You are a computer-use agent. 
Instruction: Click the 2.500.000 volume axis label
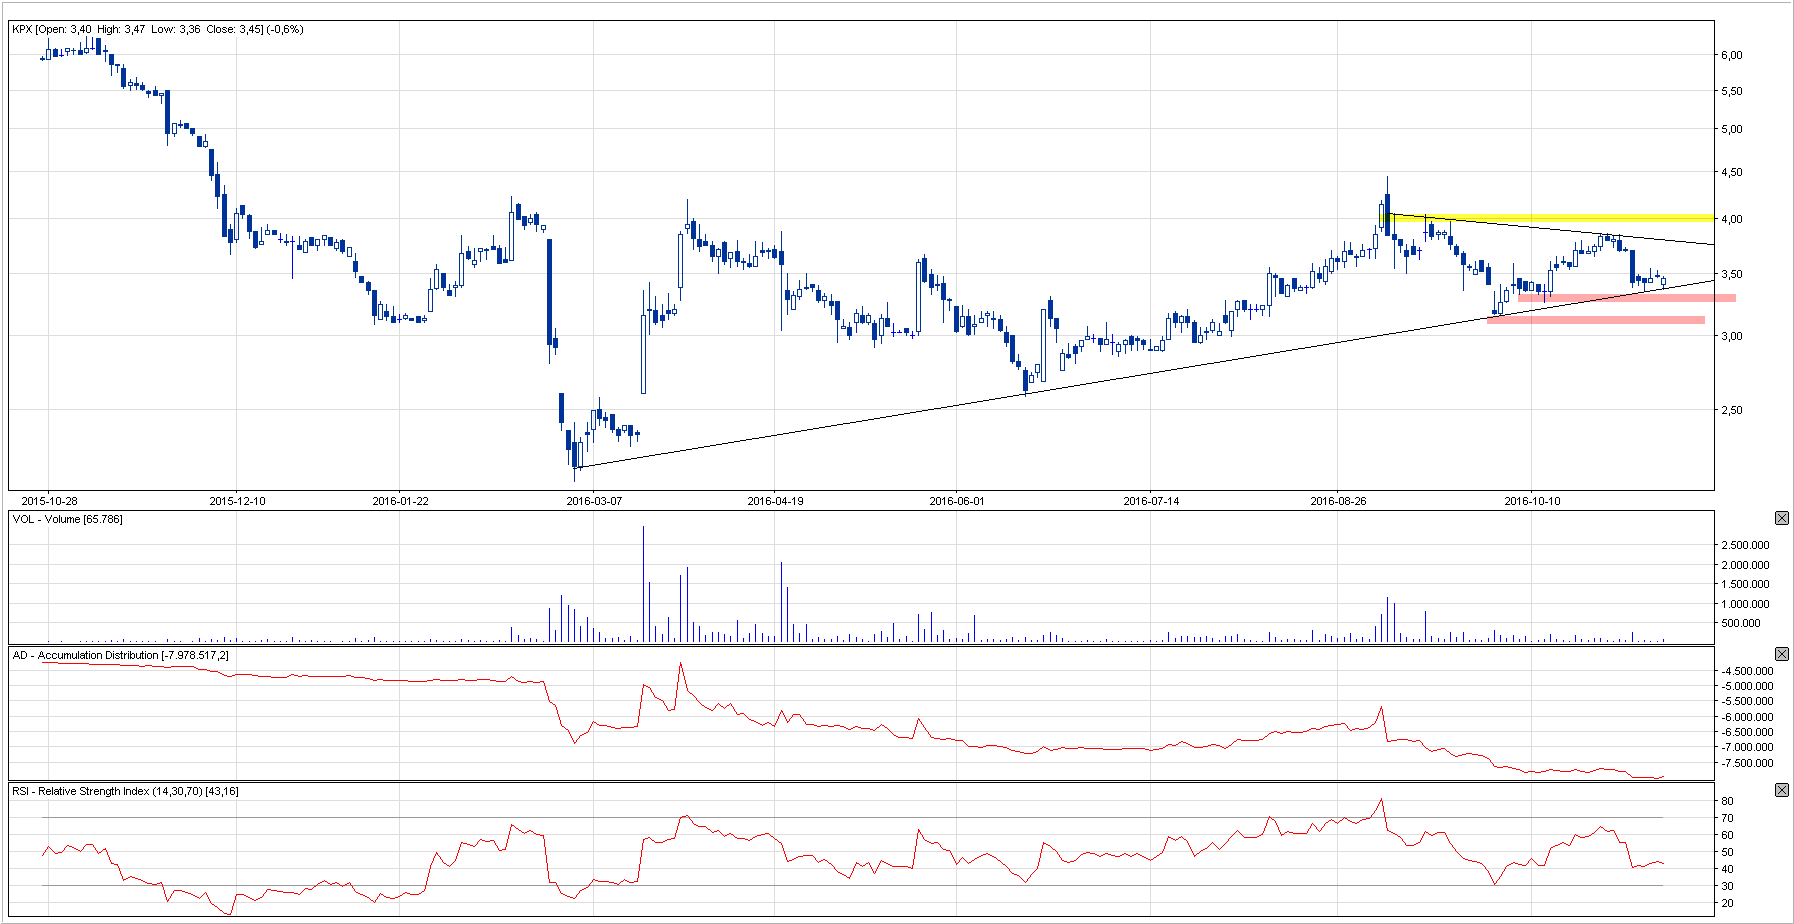pos(1745,546)
